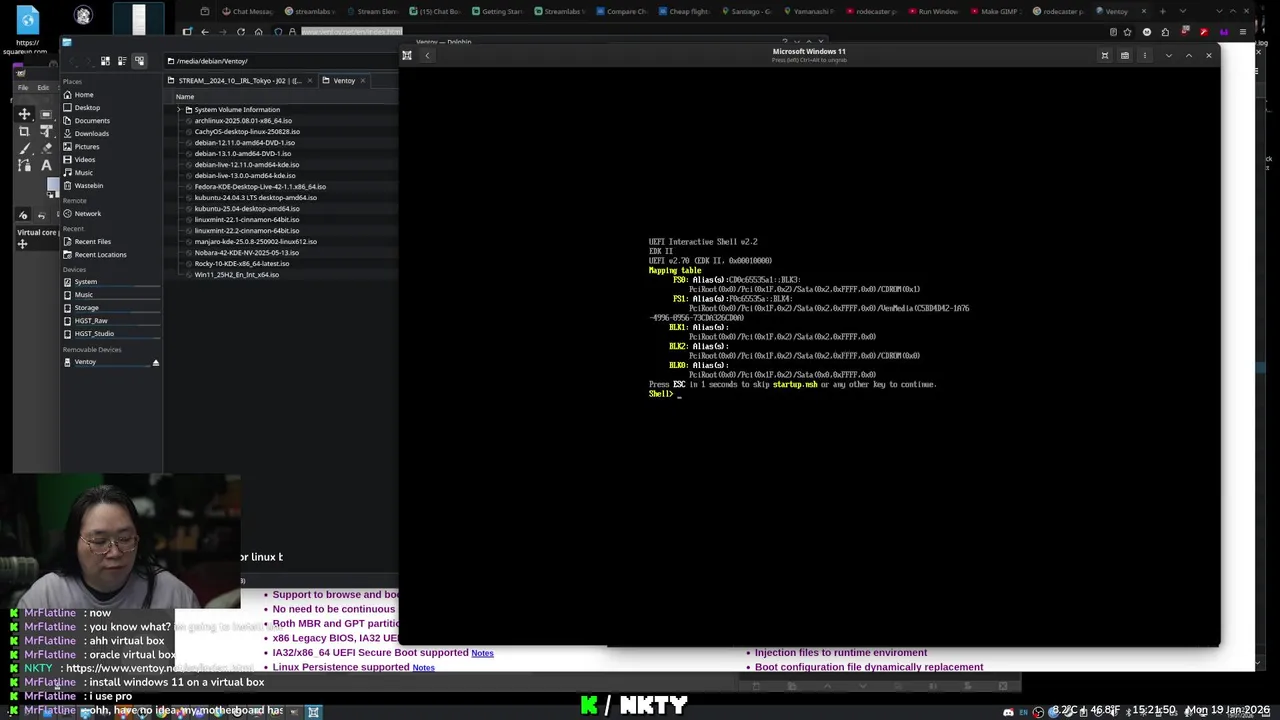This screenshot has width=1280, height=720.
Task: Select Fedora-KDE-Desktop-Live-42-1.1.x86_64.iso
Action: [x=260, y=187]
